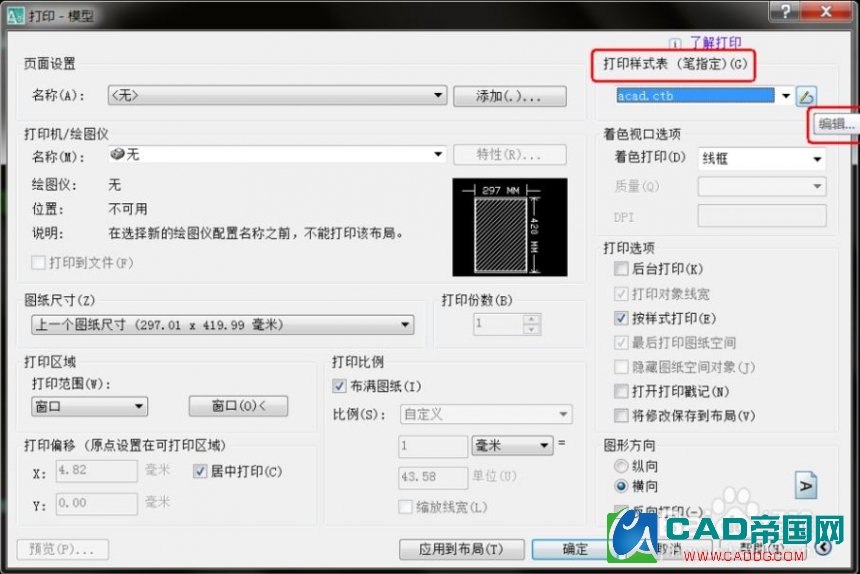The width and height of the screenshot is (860, 574).
Task: Click the collapse dialog arrow icon at bottom right
Action: click(x=823, y=547)
